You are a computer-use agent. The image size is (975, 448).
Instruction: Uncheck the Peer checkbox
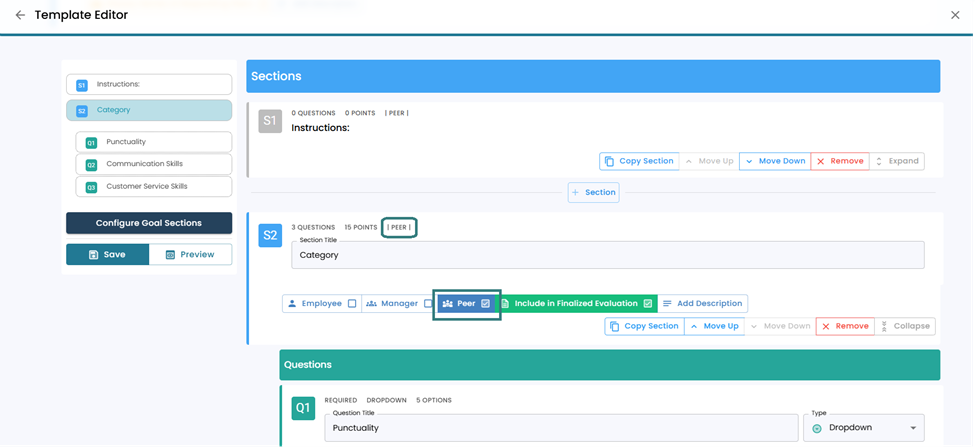point(486,304)
